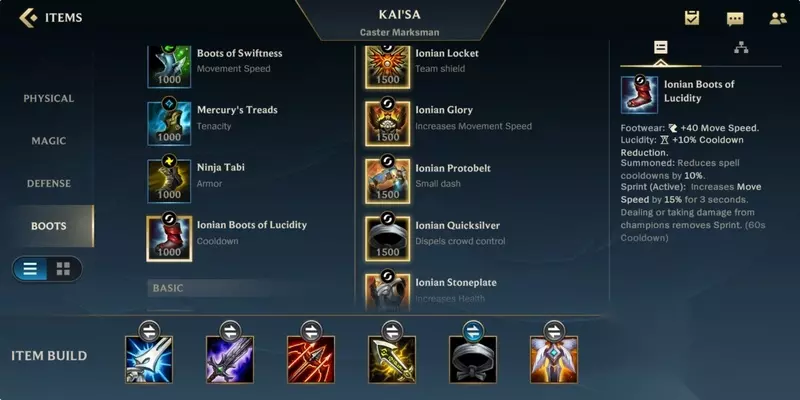Click the winged sixth build item
The height and width of the screenshot is (400, 800).
(x=554, y=359)
